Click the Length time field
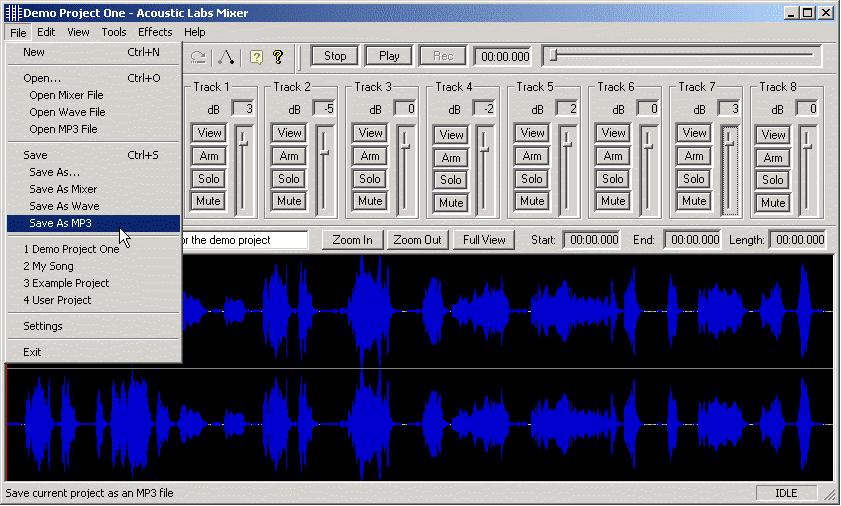Image resolution: width=841 pixels, height=506 pixels. tap(799, 240)
